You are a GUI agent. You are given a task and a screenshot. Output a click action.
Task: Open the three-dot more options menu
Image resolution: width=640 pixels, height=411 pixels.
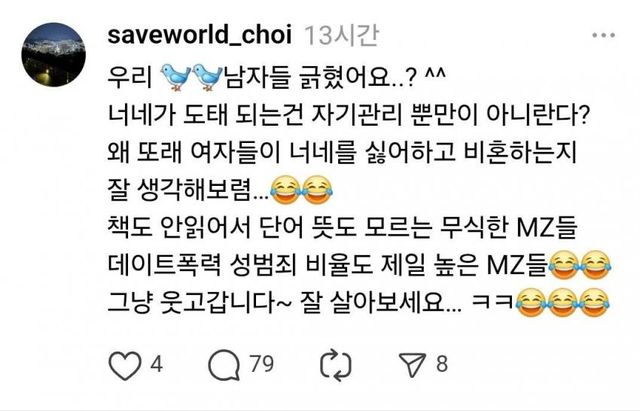(x=604, y=35)
